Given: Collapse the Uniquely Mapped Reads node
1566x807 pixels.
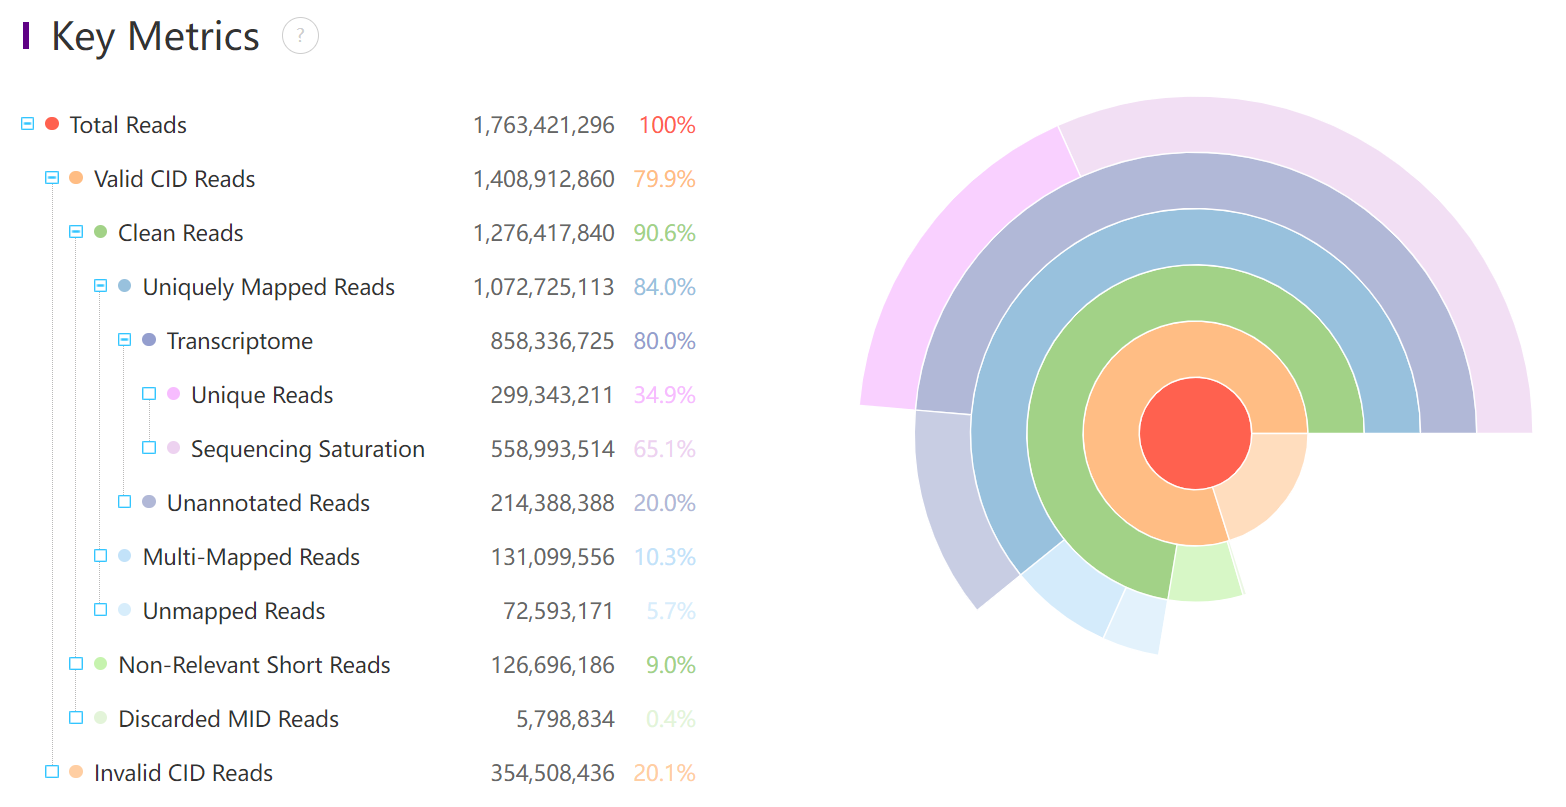Looking at the screenshot, I should point(100,286).
